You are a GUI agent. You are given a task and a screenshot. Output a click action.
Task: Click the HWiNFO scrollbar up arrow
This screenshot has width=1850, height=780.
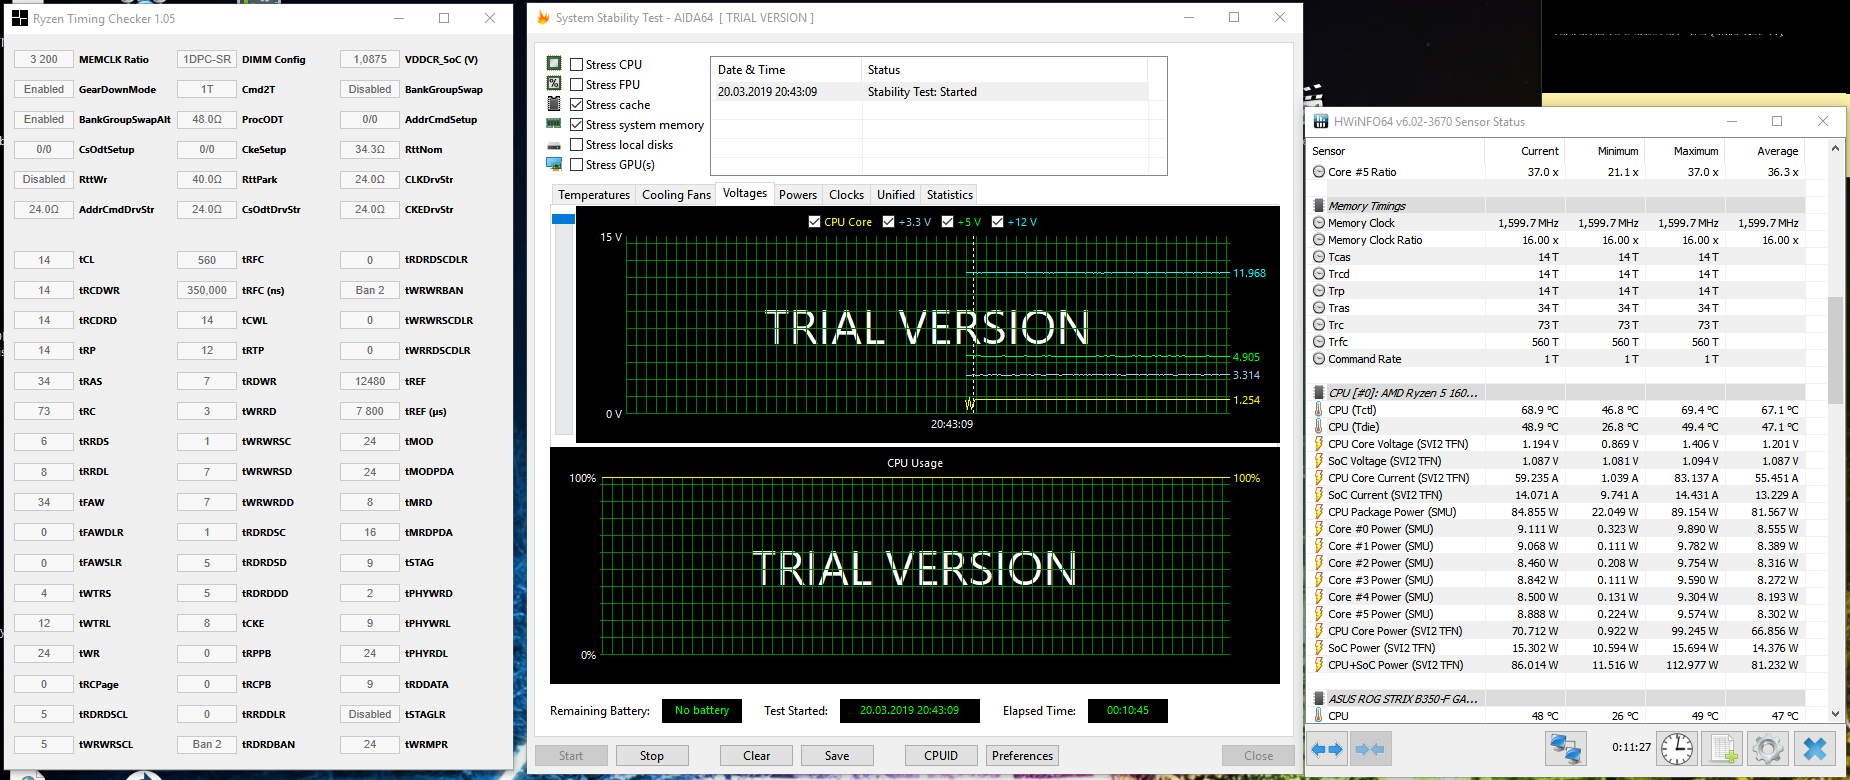pos(1835,149)
